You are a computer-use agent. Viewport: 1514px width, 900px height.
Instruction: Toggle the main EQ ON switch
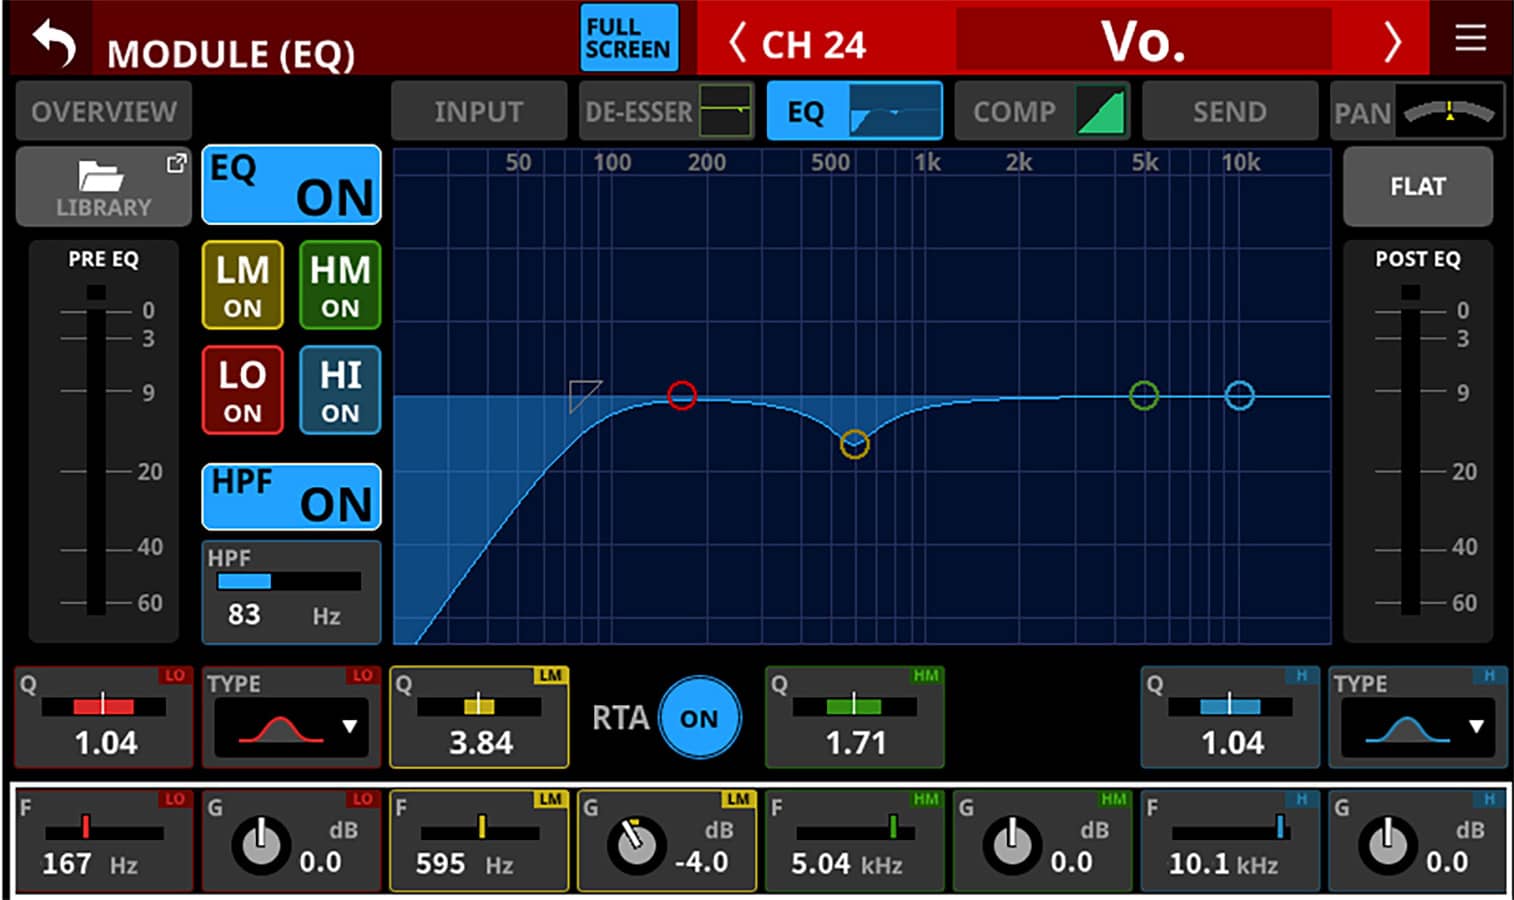[291, 185]
